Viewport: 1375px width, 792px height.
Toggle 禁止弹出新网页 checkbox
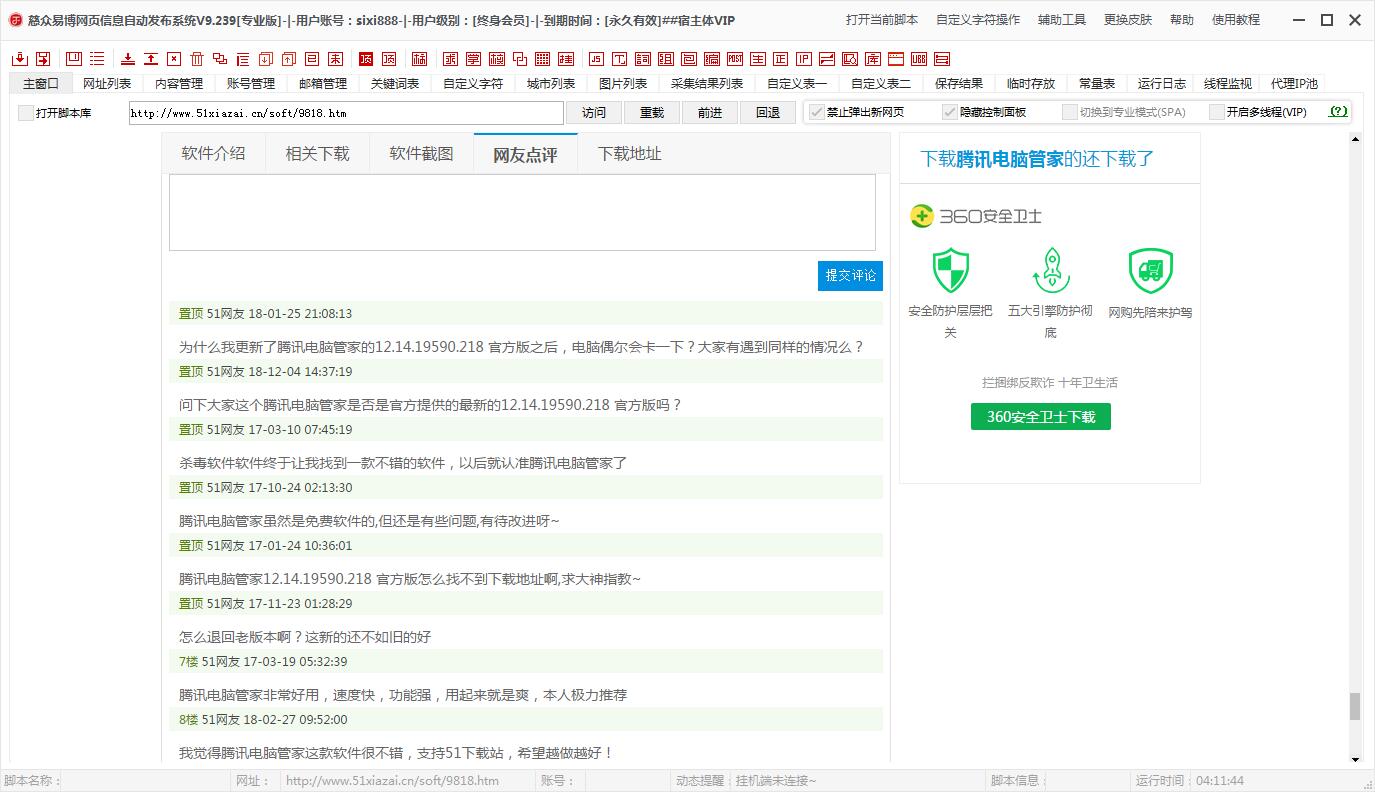[817, 112]
